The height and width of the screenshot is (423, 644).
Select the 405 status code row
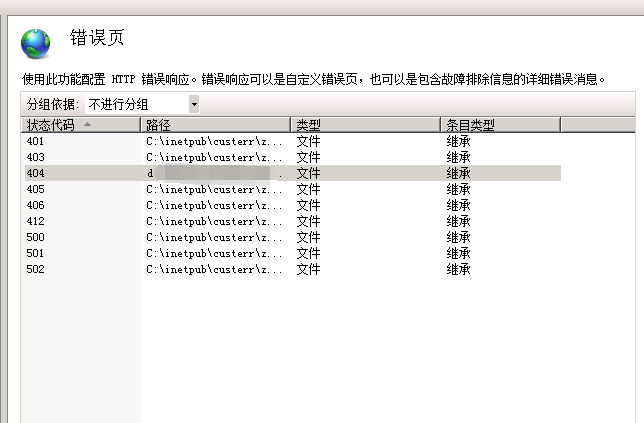(x=35, y=189)
